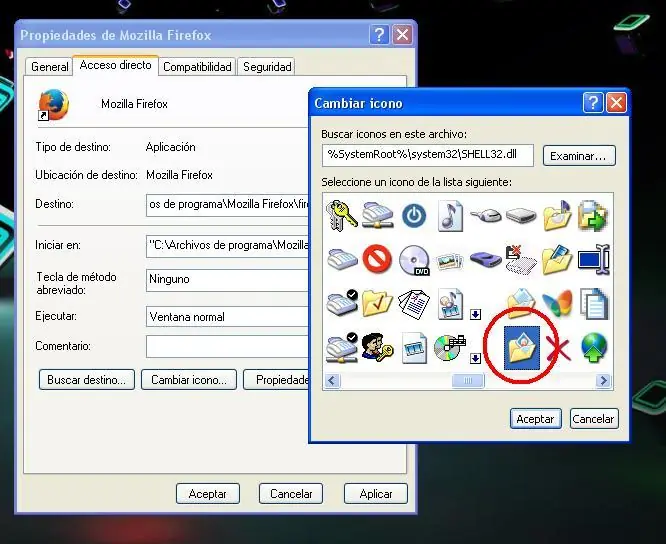Click the Cambiar icono... button
The height and width of the screenshot is (544, 666).
(x=189, y=379)
